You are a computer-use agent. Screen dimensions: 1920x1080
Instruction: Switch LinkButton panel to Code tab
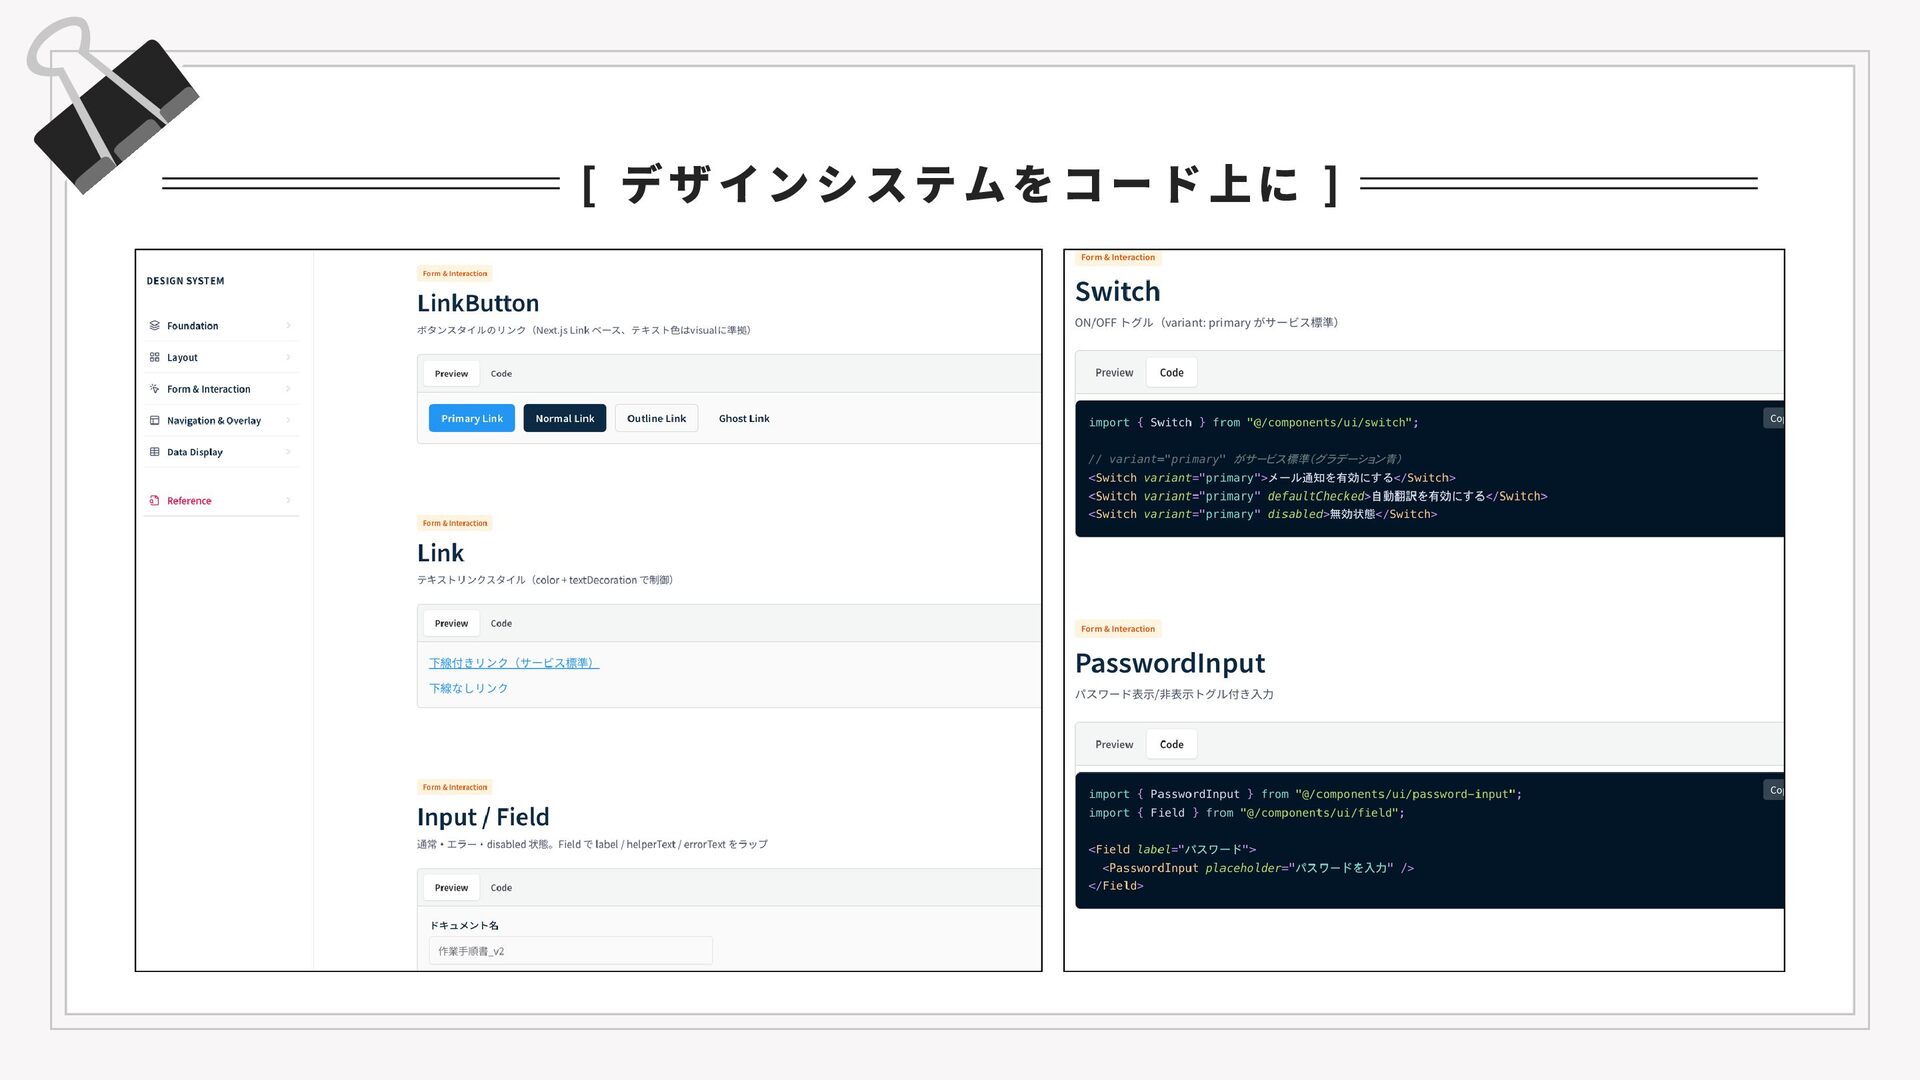[501, 374]
